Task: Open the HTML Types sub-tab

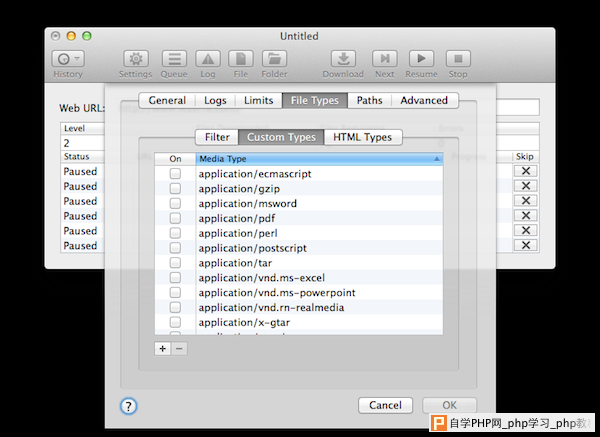Action: (x=363, y=137)
